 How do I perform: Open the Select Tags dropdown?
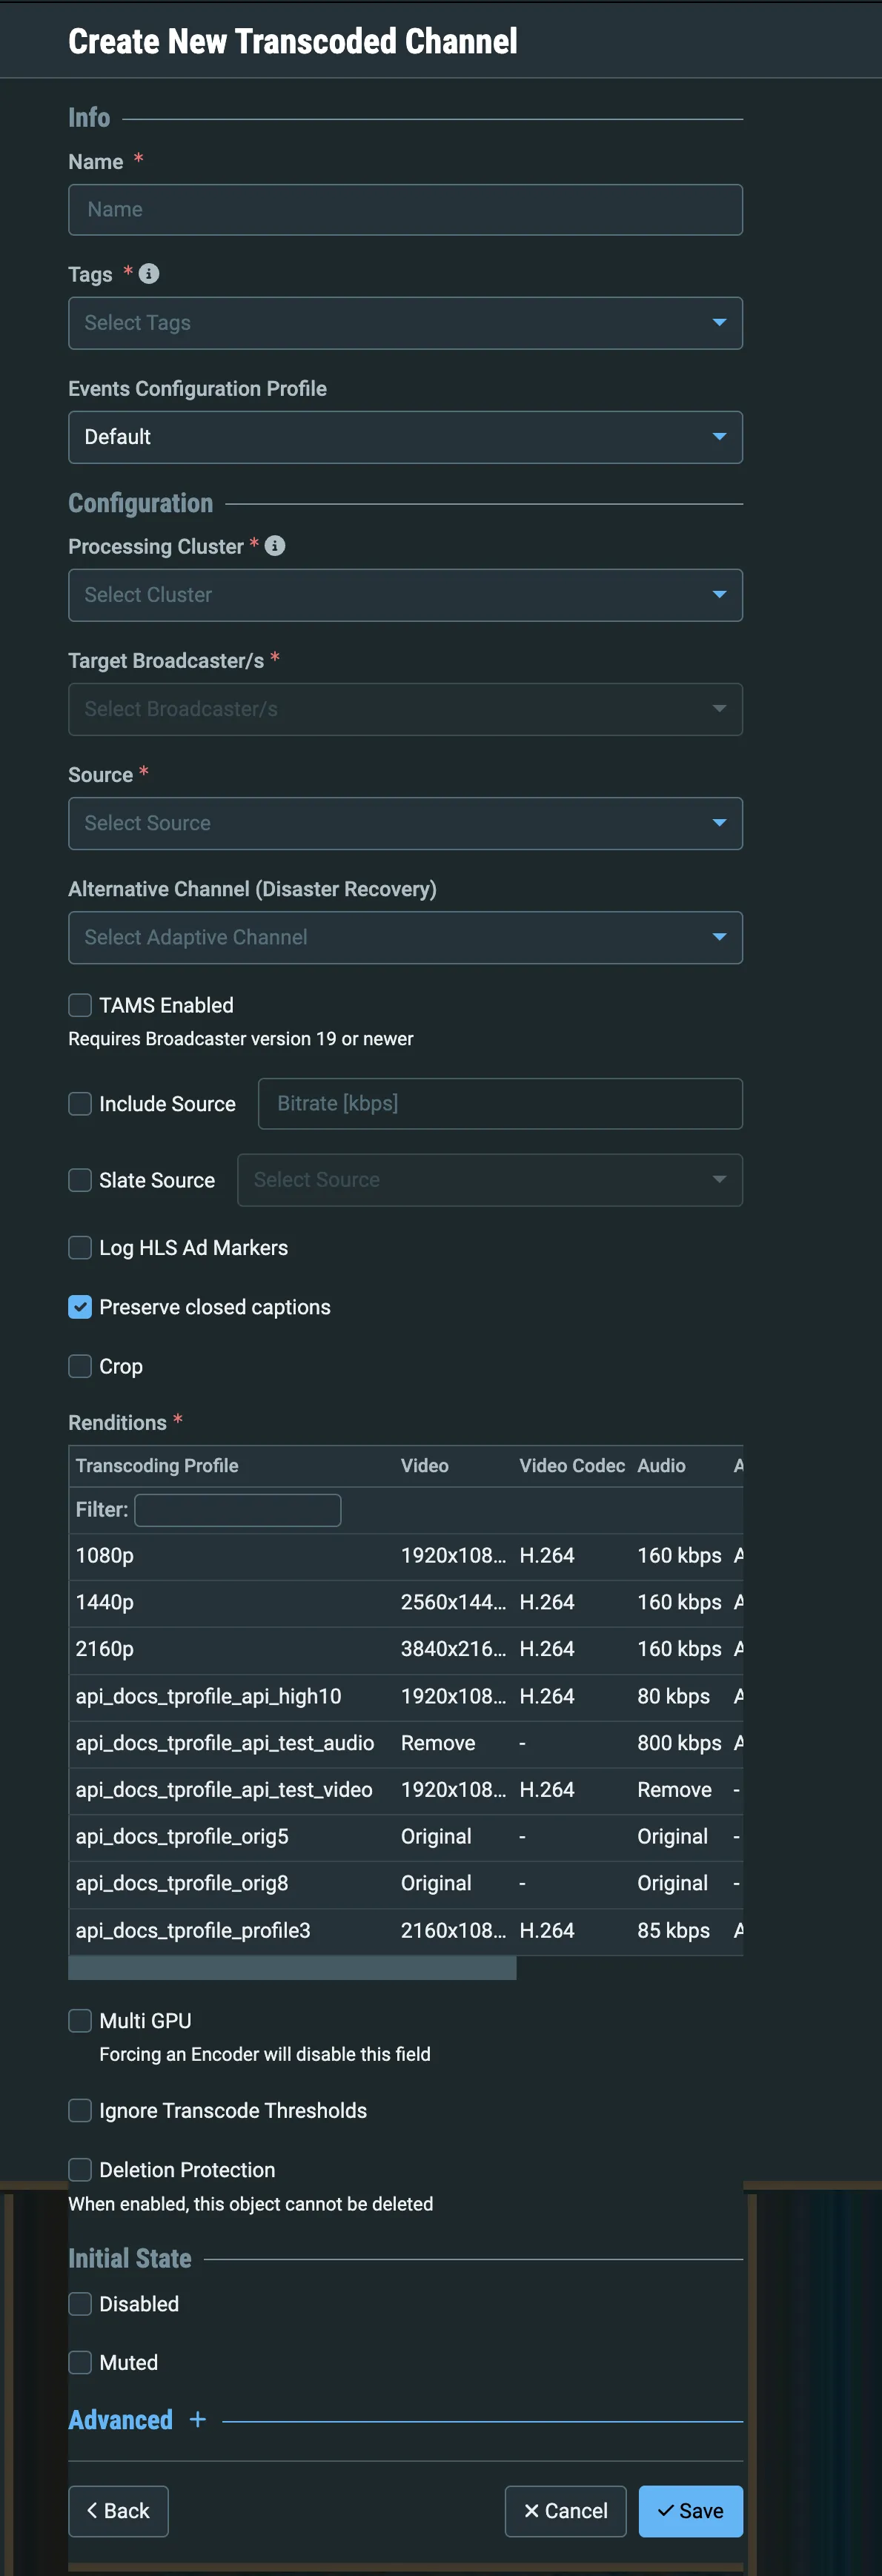(x=405, y=322)
